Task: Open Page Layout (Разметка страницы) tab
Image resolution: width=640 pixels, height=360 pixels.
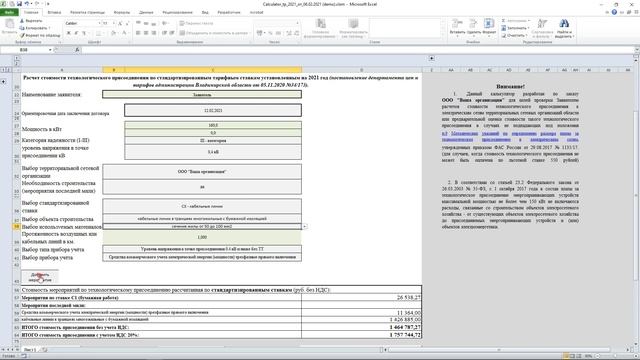Action: pos(87,12)
